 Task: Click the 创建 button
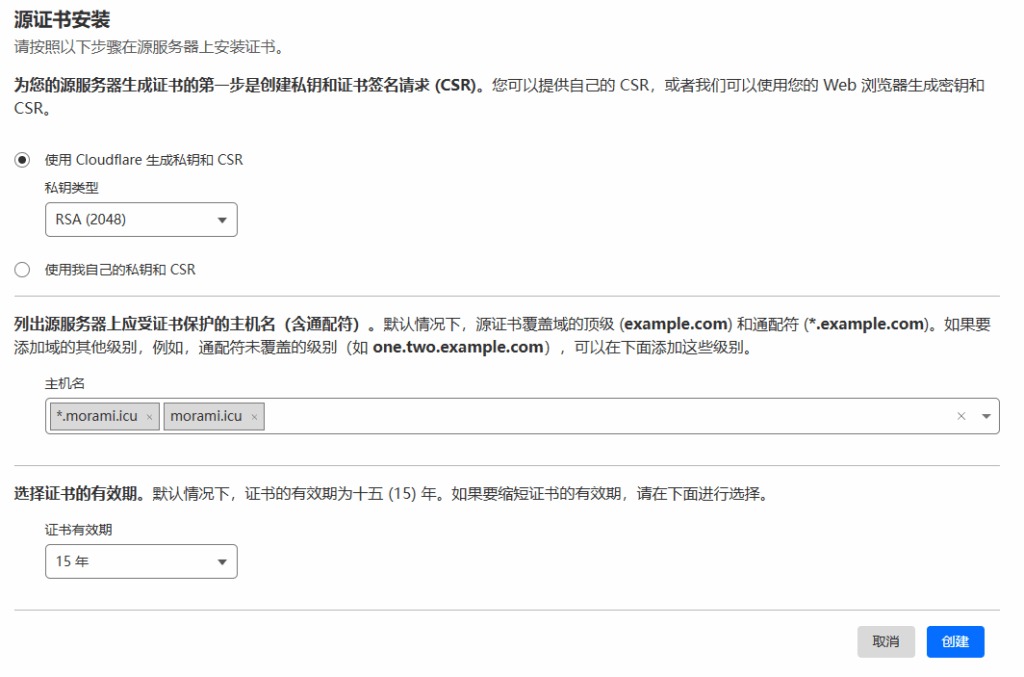tap(955, 642)
